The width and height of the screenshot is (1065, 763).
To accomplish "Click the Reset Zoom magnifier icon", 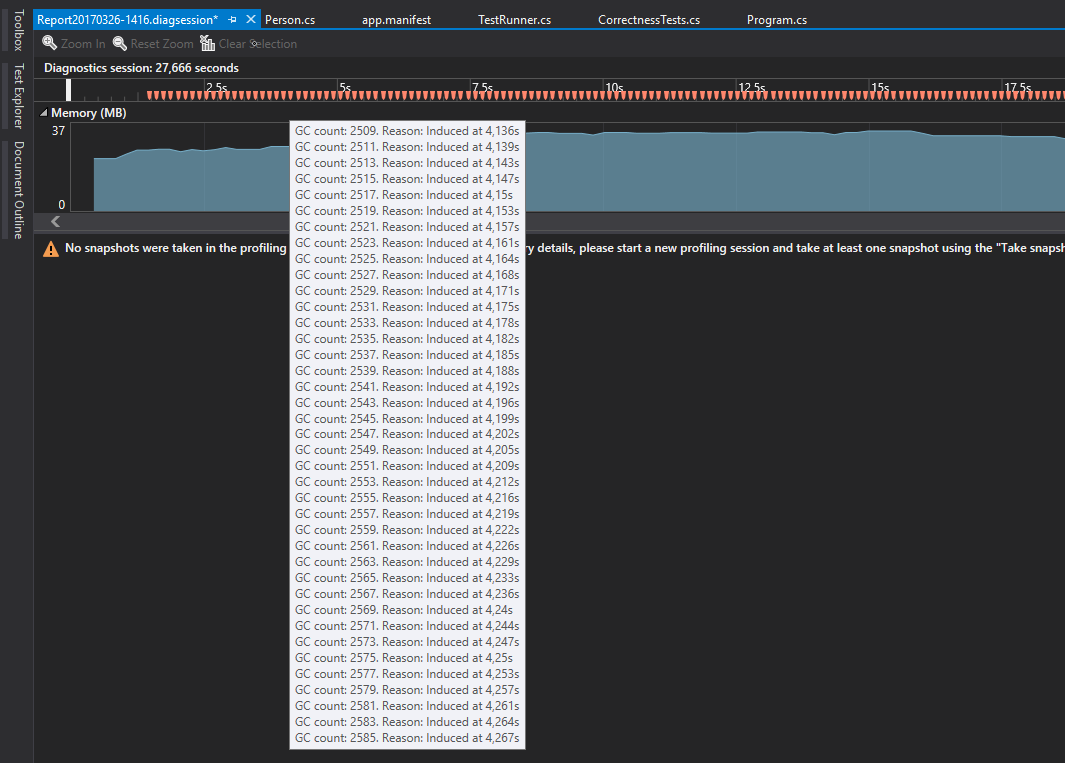I will 120,43.
